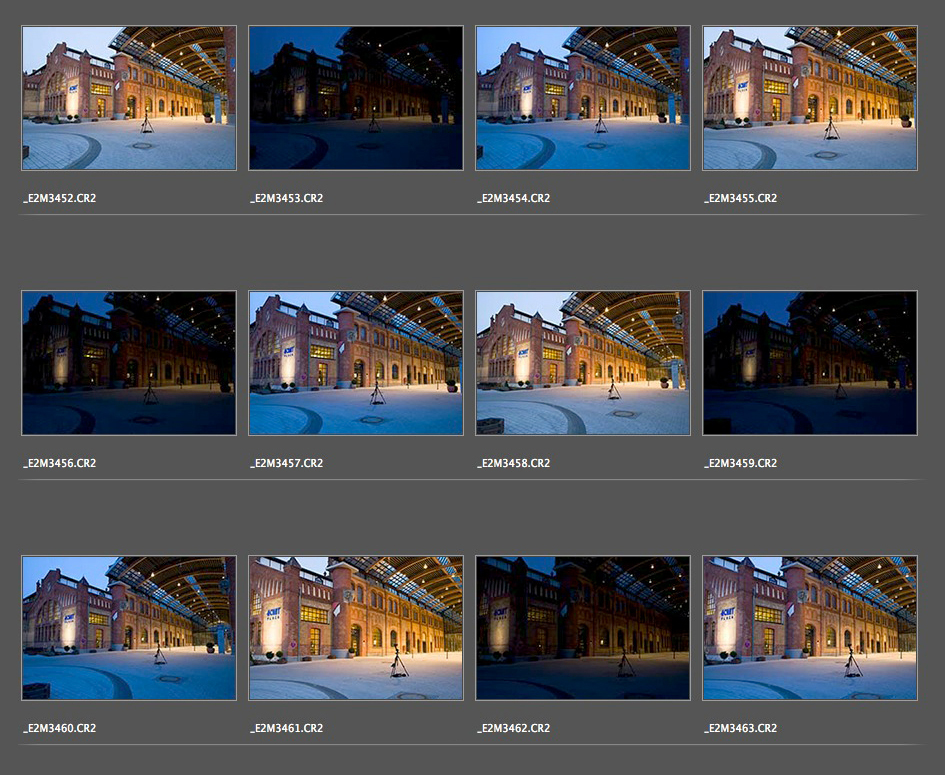Click the _E2M3461.CR2 filename caption
The width and height of the screenshot is (945, 775).
(287, 728)
